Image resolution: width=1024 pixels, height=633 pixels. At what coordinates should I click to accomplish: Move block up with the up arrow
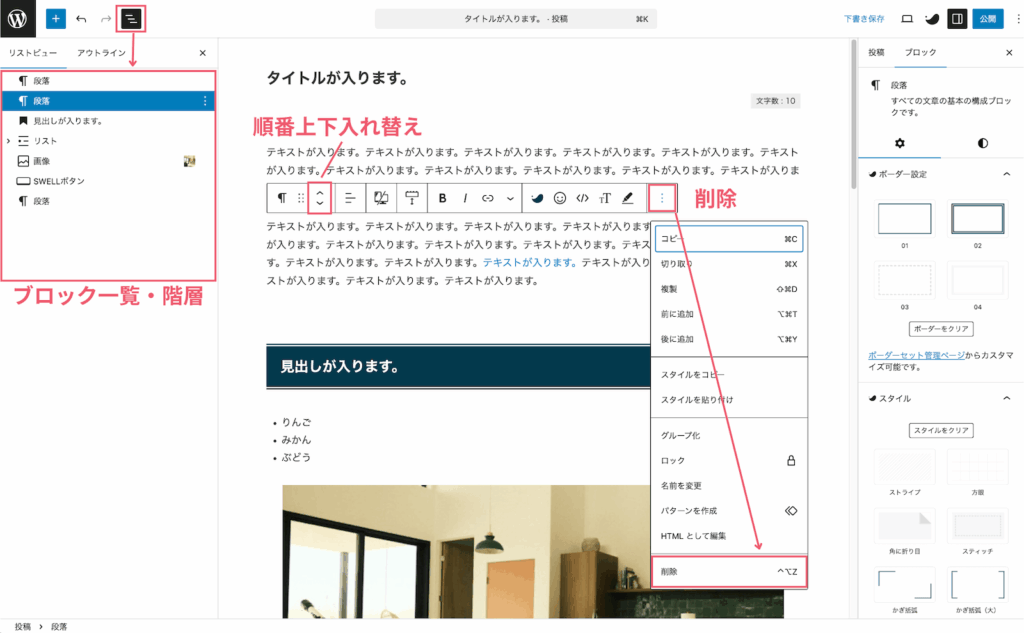pyautogui.click(x=320, y=192)
